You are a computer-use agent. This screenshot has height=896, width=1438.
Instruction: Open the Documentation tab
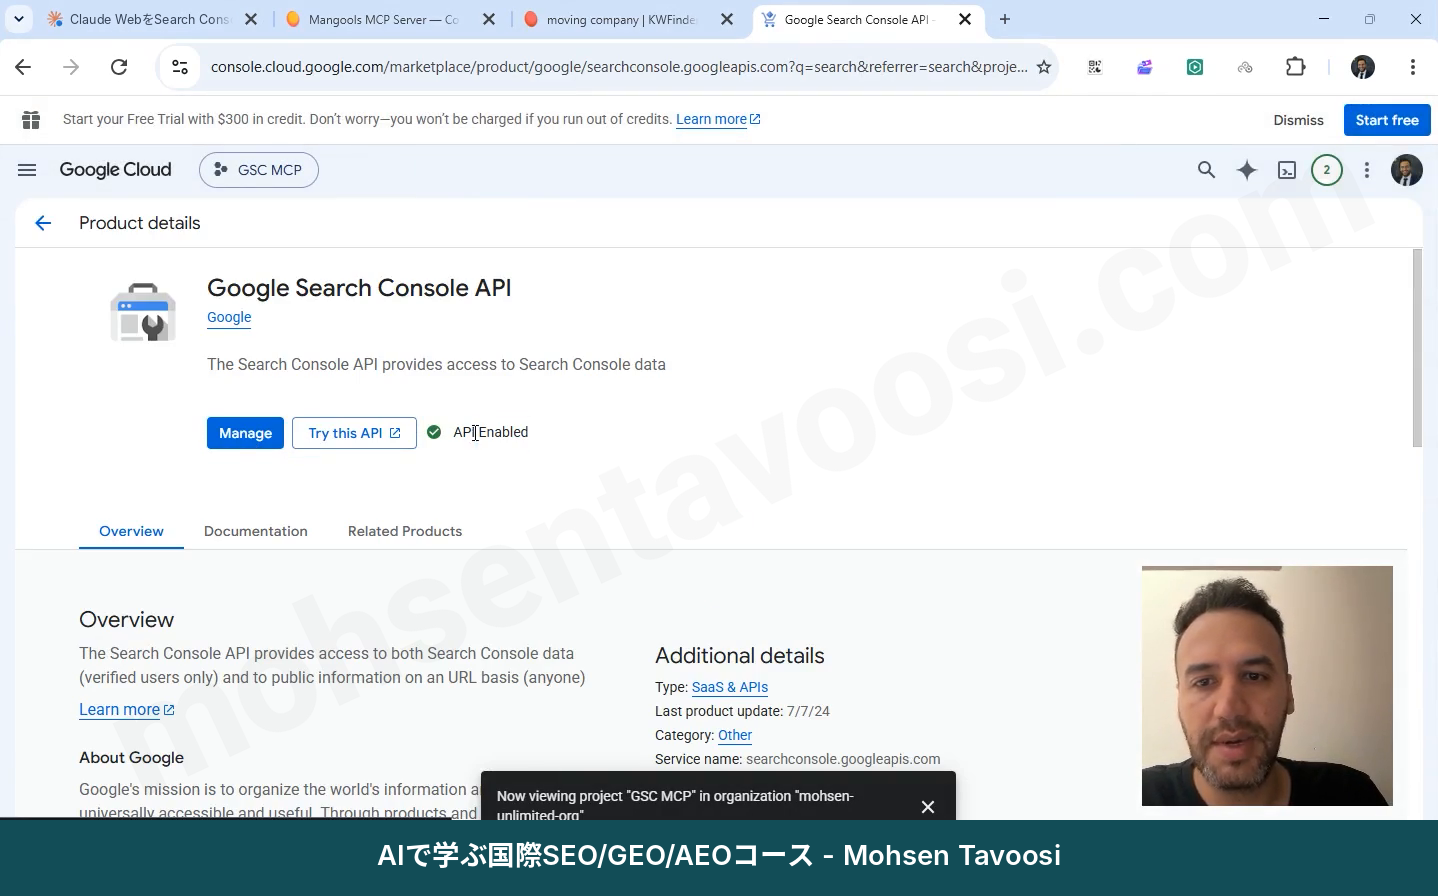tap(256, 531)
